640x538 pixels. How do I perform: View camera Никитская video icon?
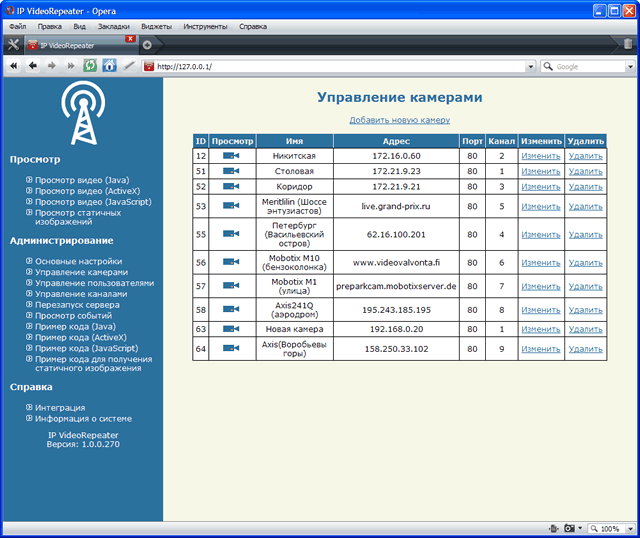coord(231,156)
